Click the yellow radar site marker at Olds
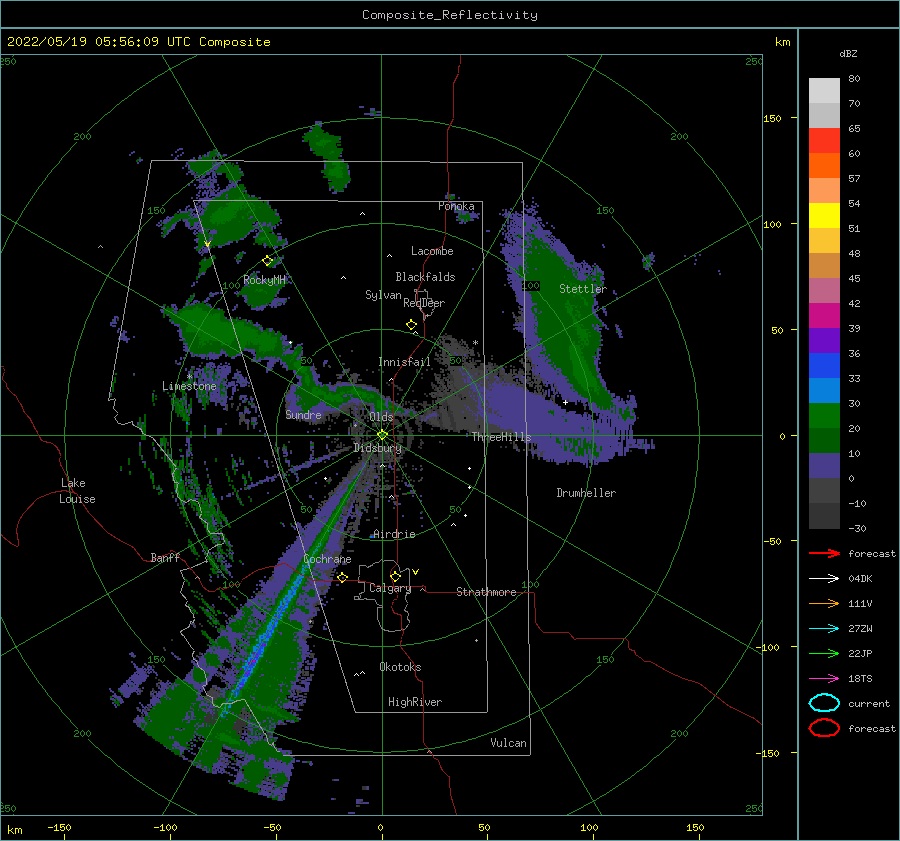The width and height of the screenshot is (900, 841). pyautogui.click(x=382, y=435)
